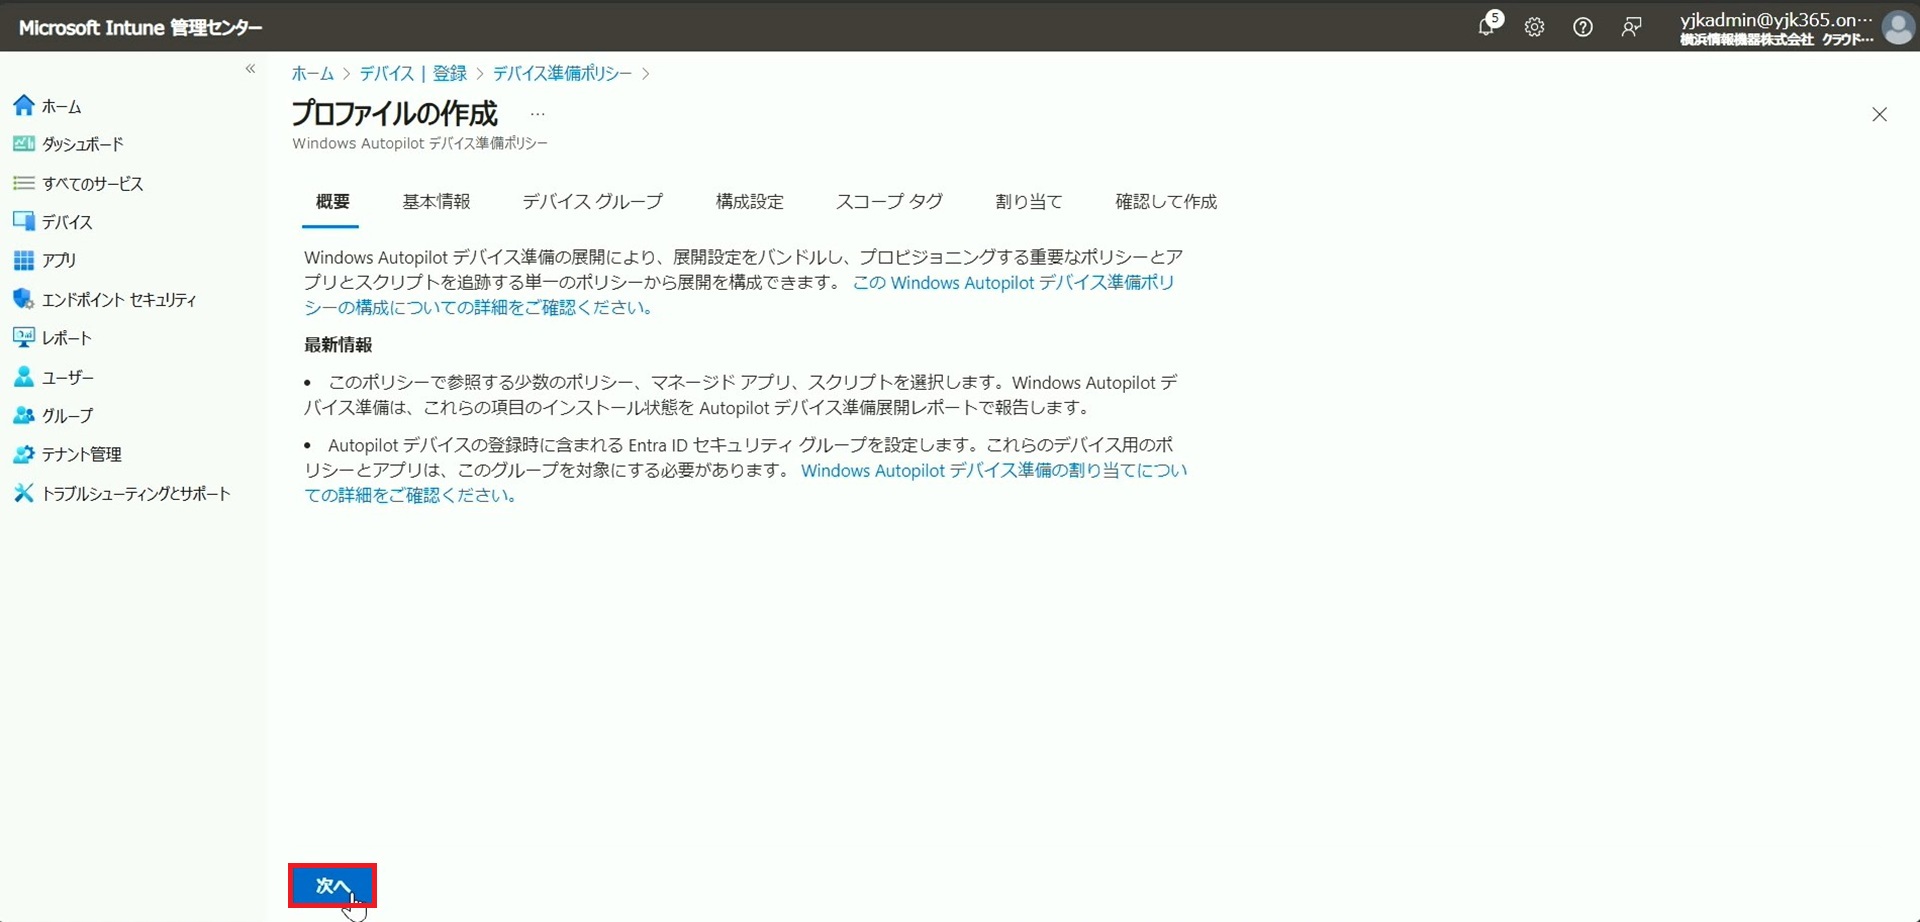1920x922 pixels.
Task: Switch to the 基本情報 tab
Action: click(436, 202)
